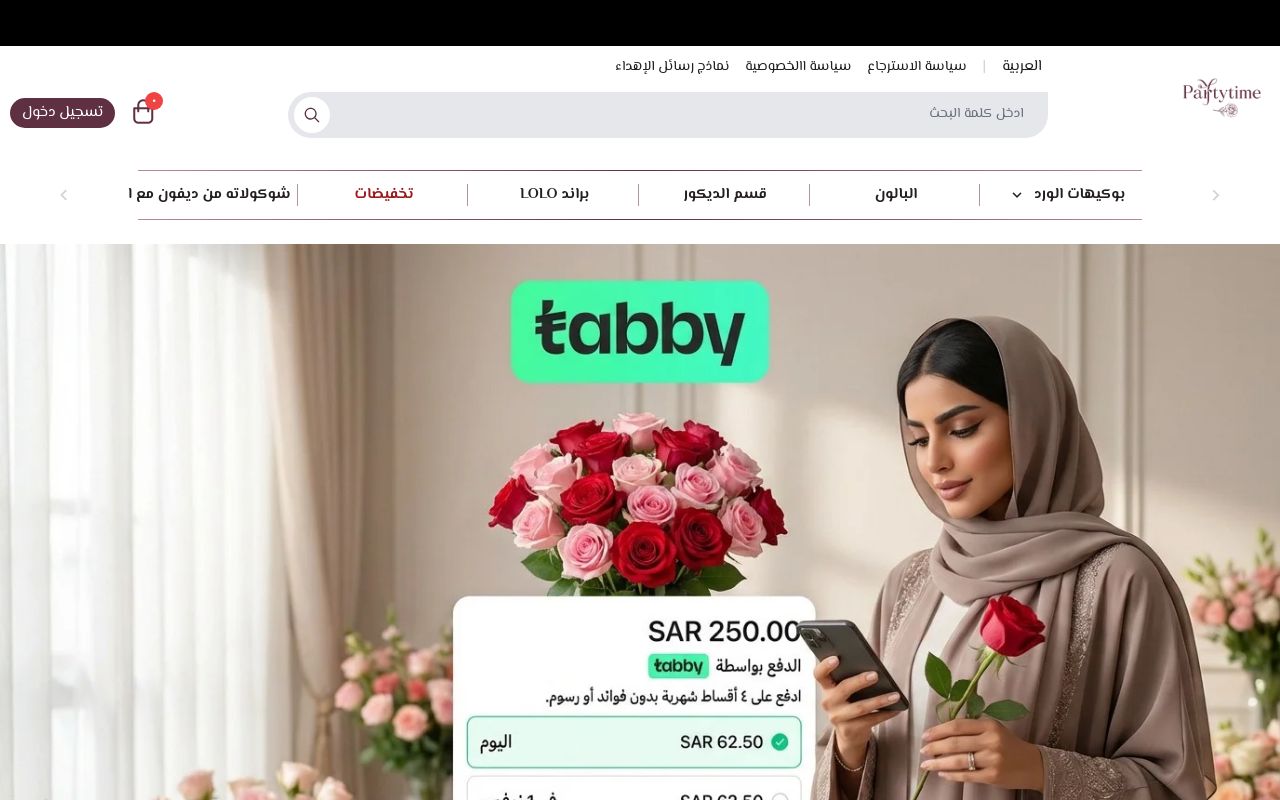Click the small tabby badge beside الدفع بواسطة

coord(678,666)
